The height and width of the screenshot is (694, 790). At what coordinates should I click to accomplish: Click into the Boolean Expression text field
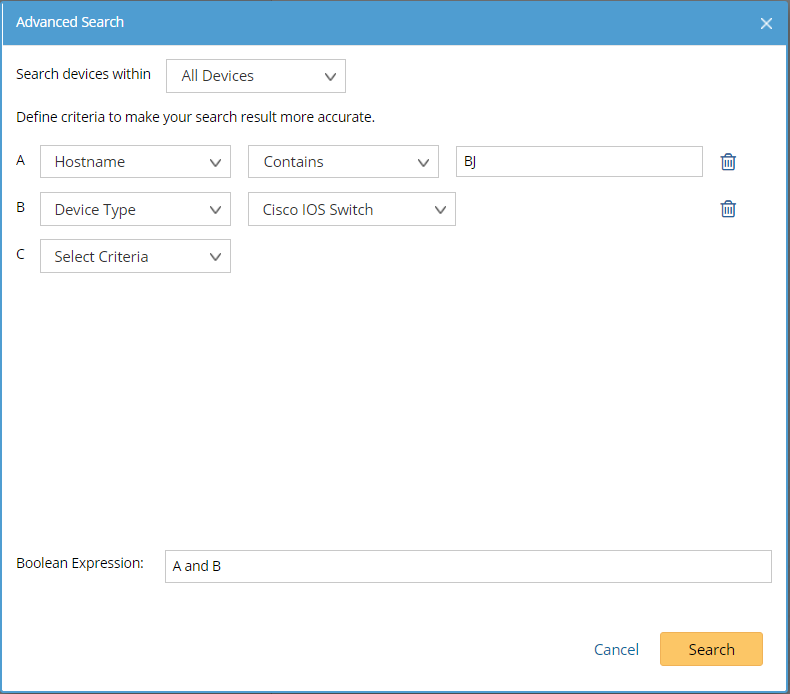pos(468,566)
